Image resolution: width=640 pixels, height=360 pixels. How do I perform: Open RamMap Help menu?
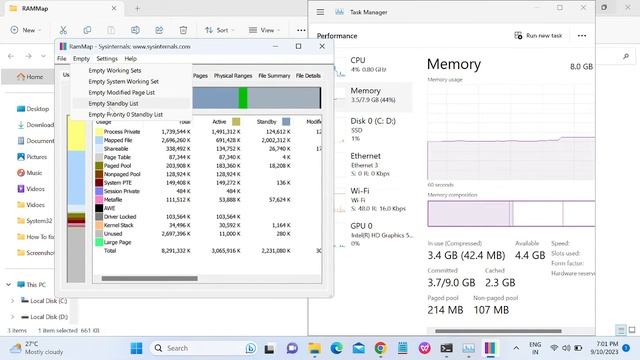coord(131,59)
